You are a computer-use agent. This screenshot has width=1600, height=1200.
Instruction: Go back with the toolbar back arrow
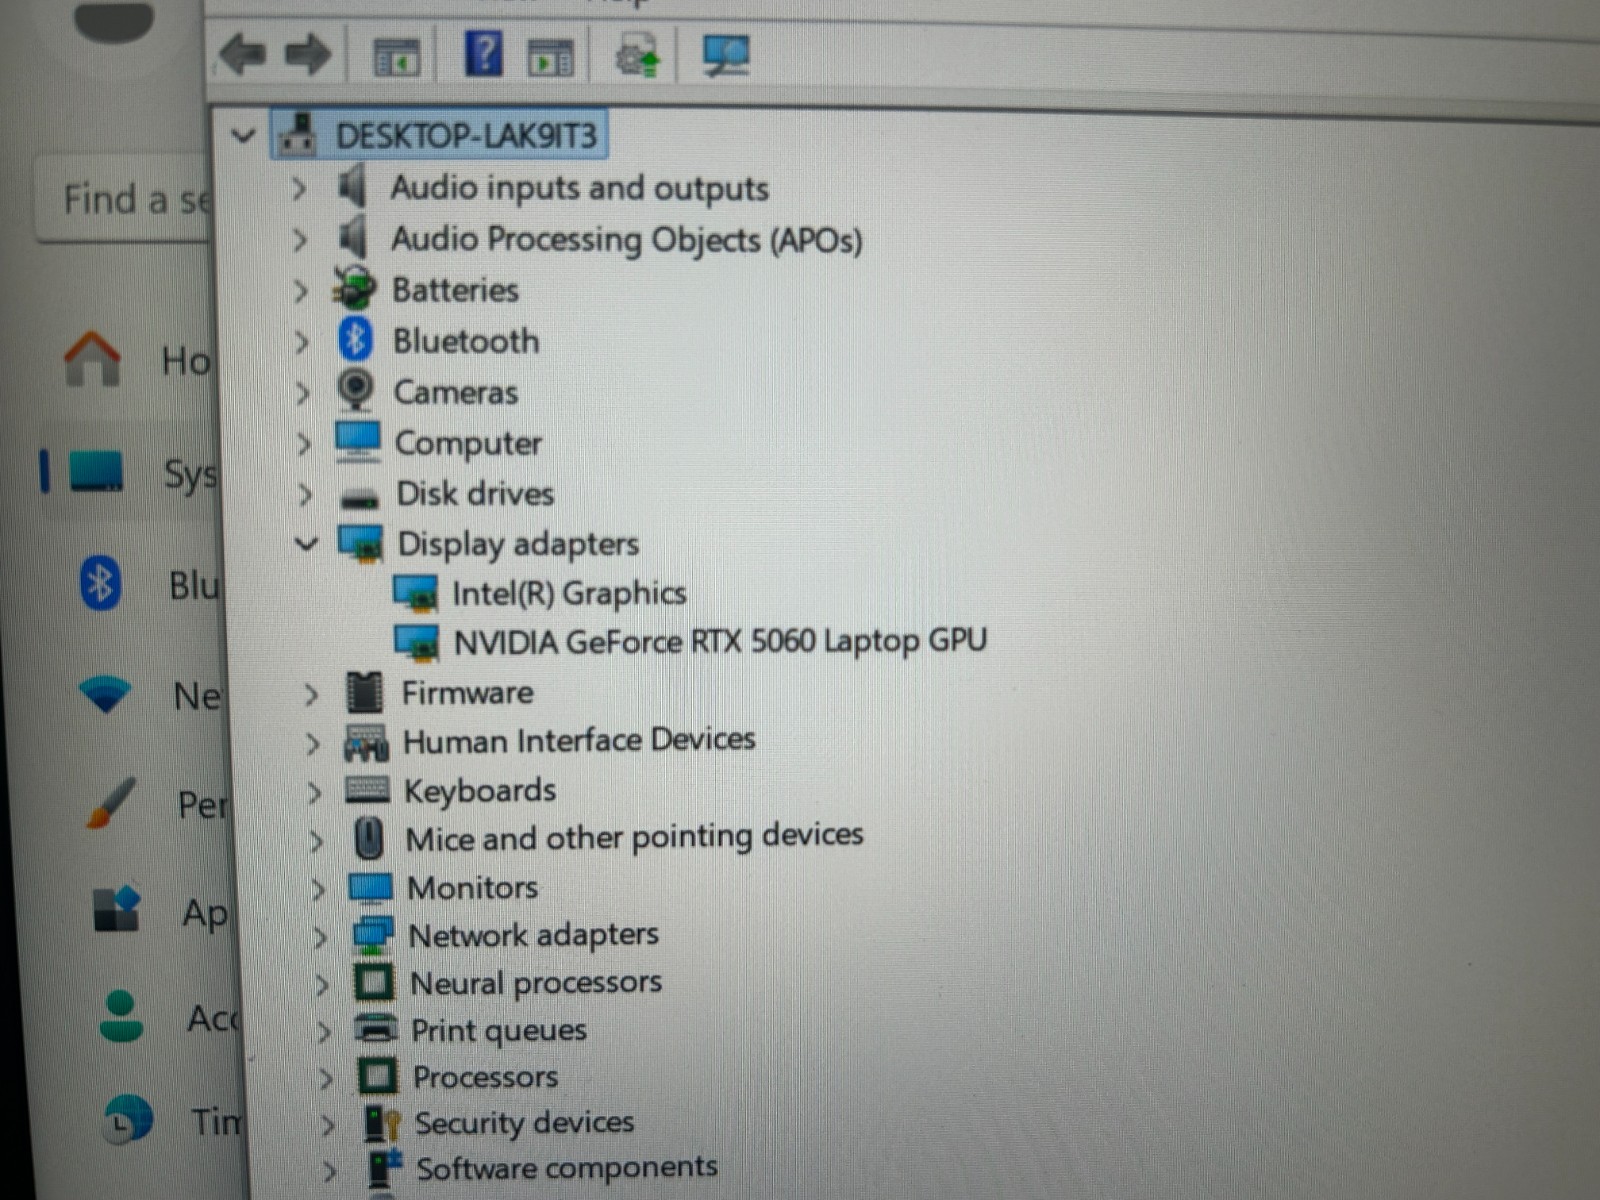pyautogui.click(x=243, y=53)
